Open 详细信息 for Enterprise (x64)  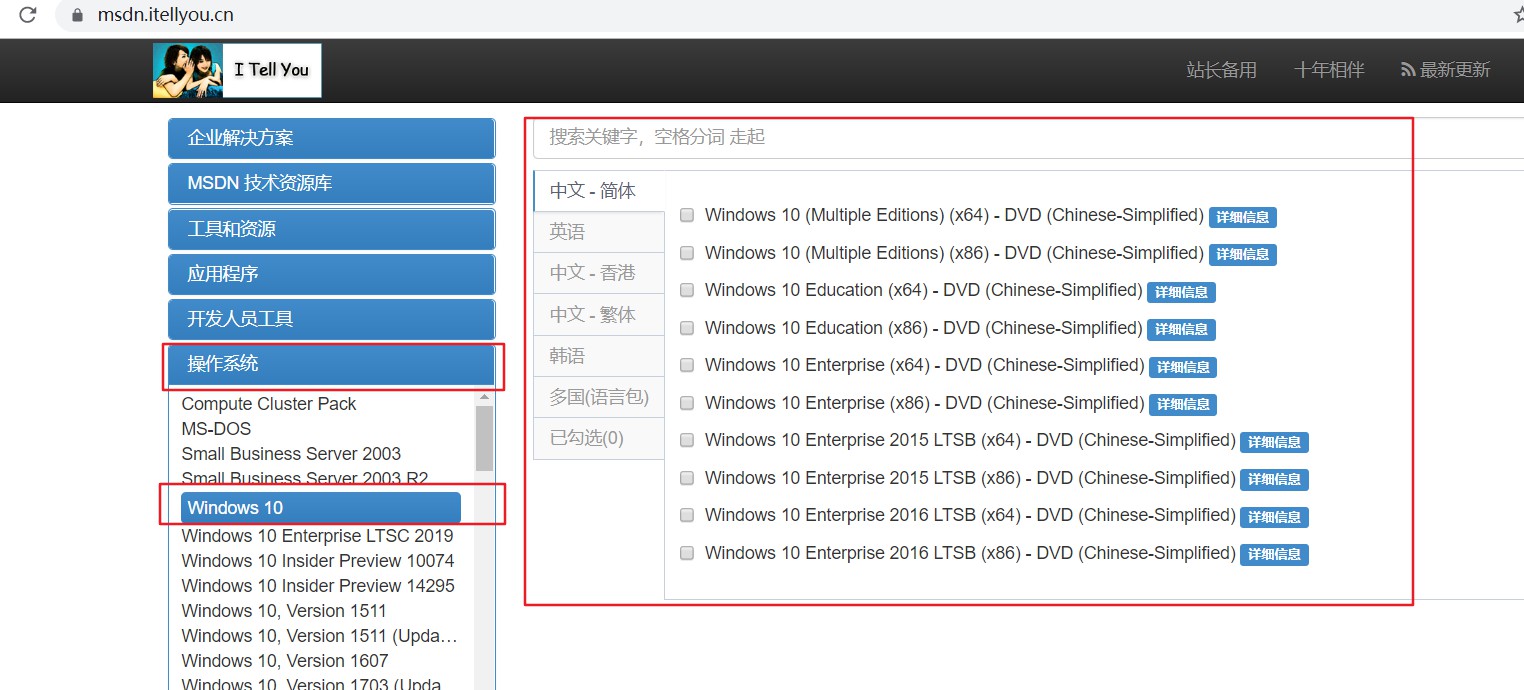[1183, 367]
